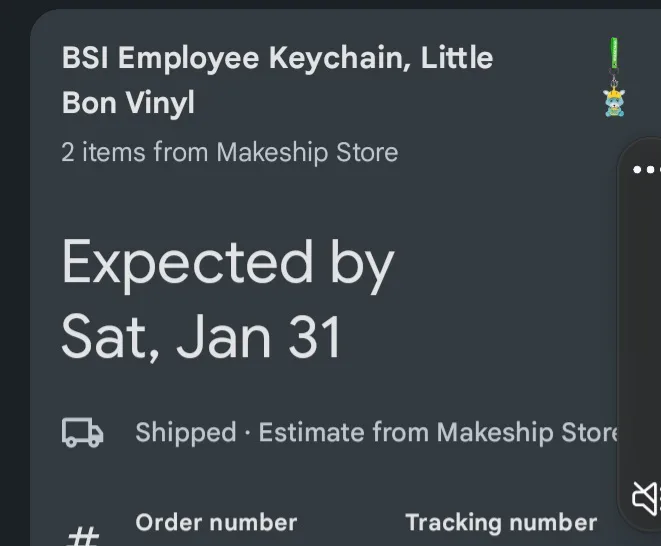The height and width of the screenshot is (546, 661).
Task: Select the 'Expected by' heading text
Action: tap(228, 263)
